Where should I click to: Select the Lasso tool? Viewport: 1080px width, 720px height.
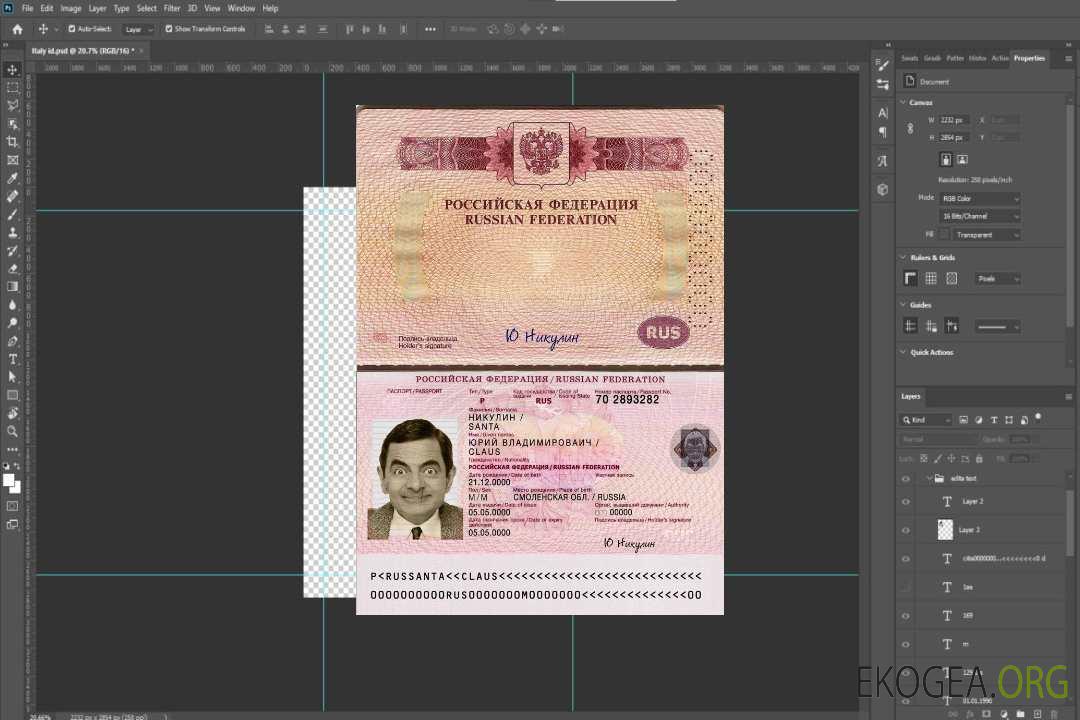12,105
